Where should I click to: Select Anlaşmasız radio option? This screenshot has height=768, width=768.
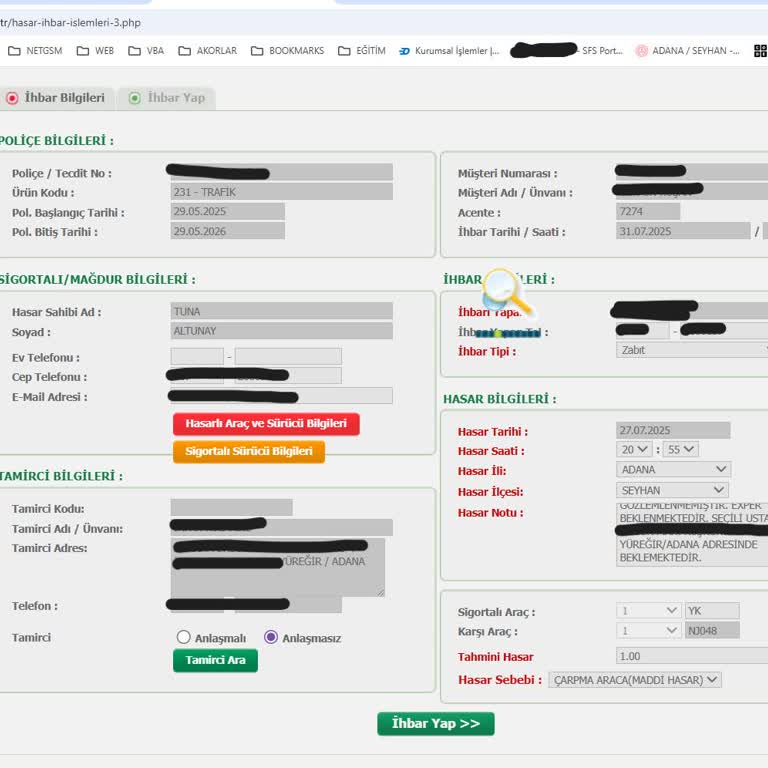(271, 637)
